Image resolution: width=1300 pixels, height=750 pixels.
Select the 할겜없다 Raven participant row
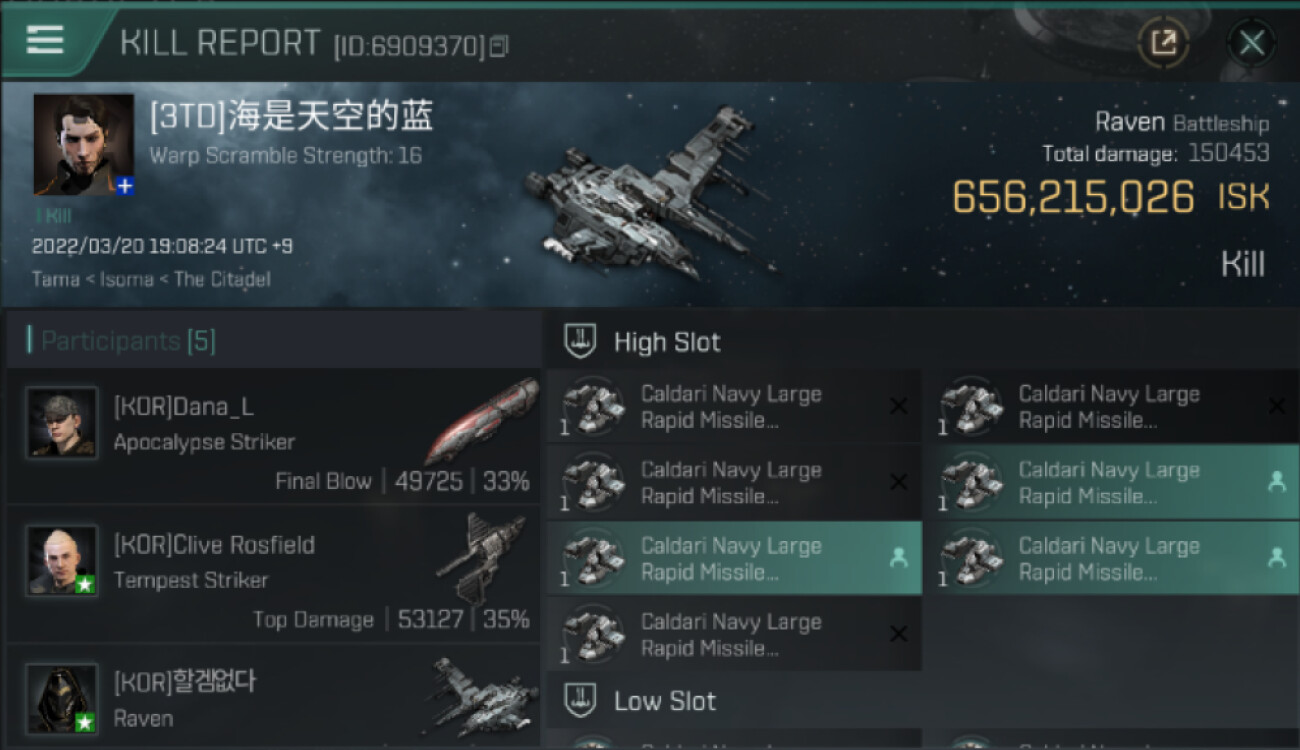273,698
